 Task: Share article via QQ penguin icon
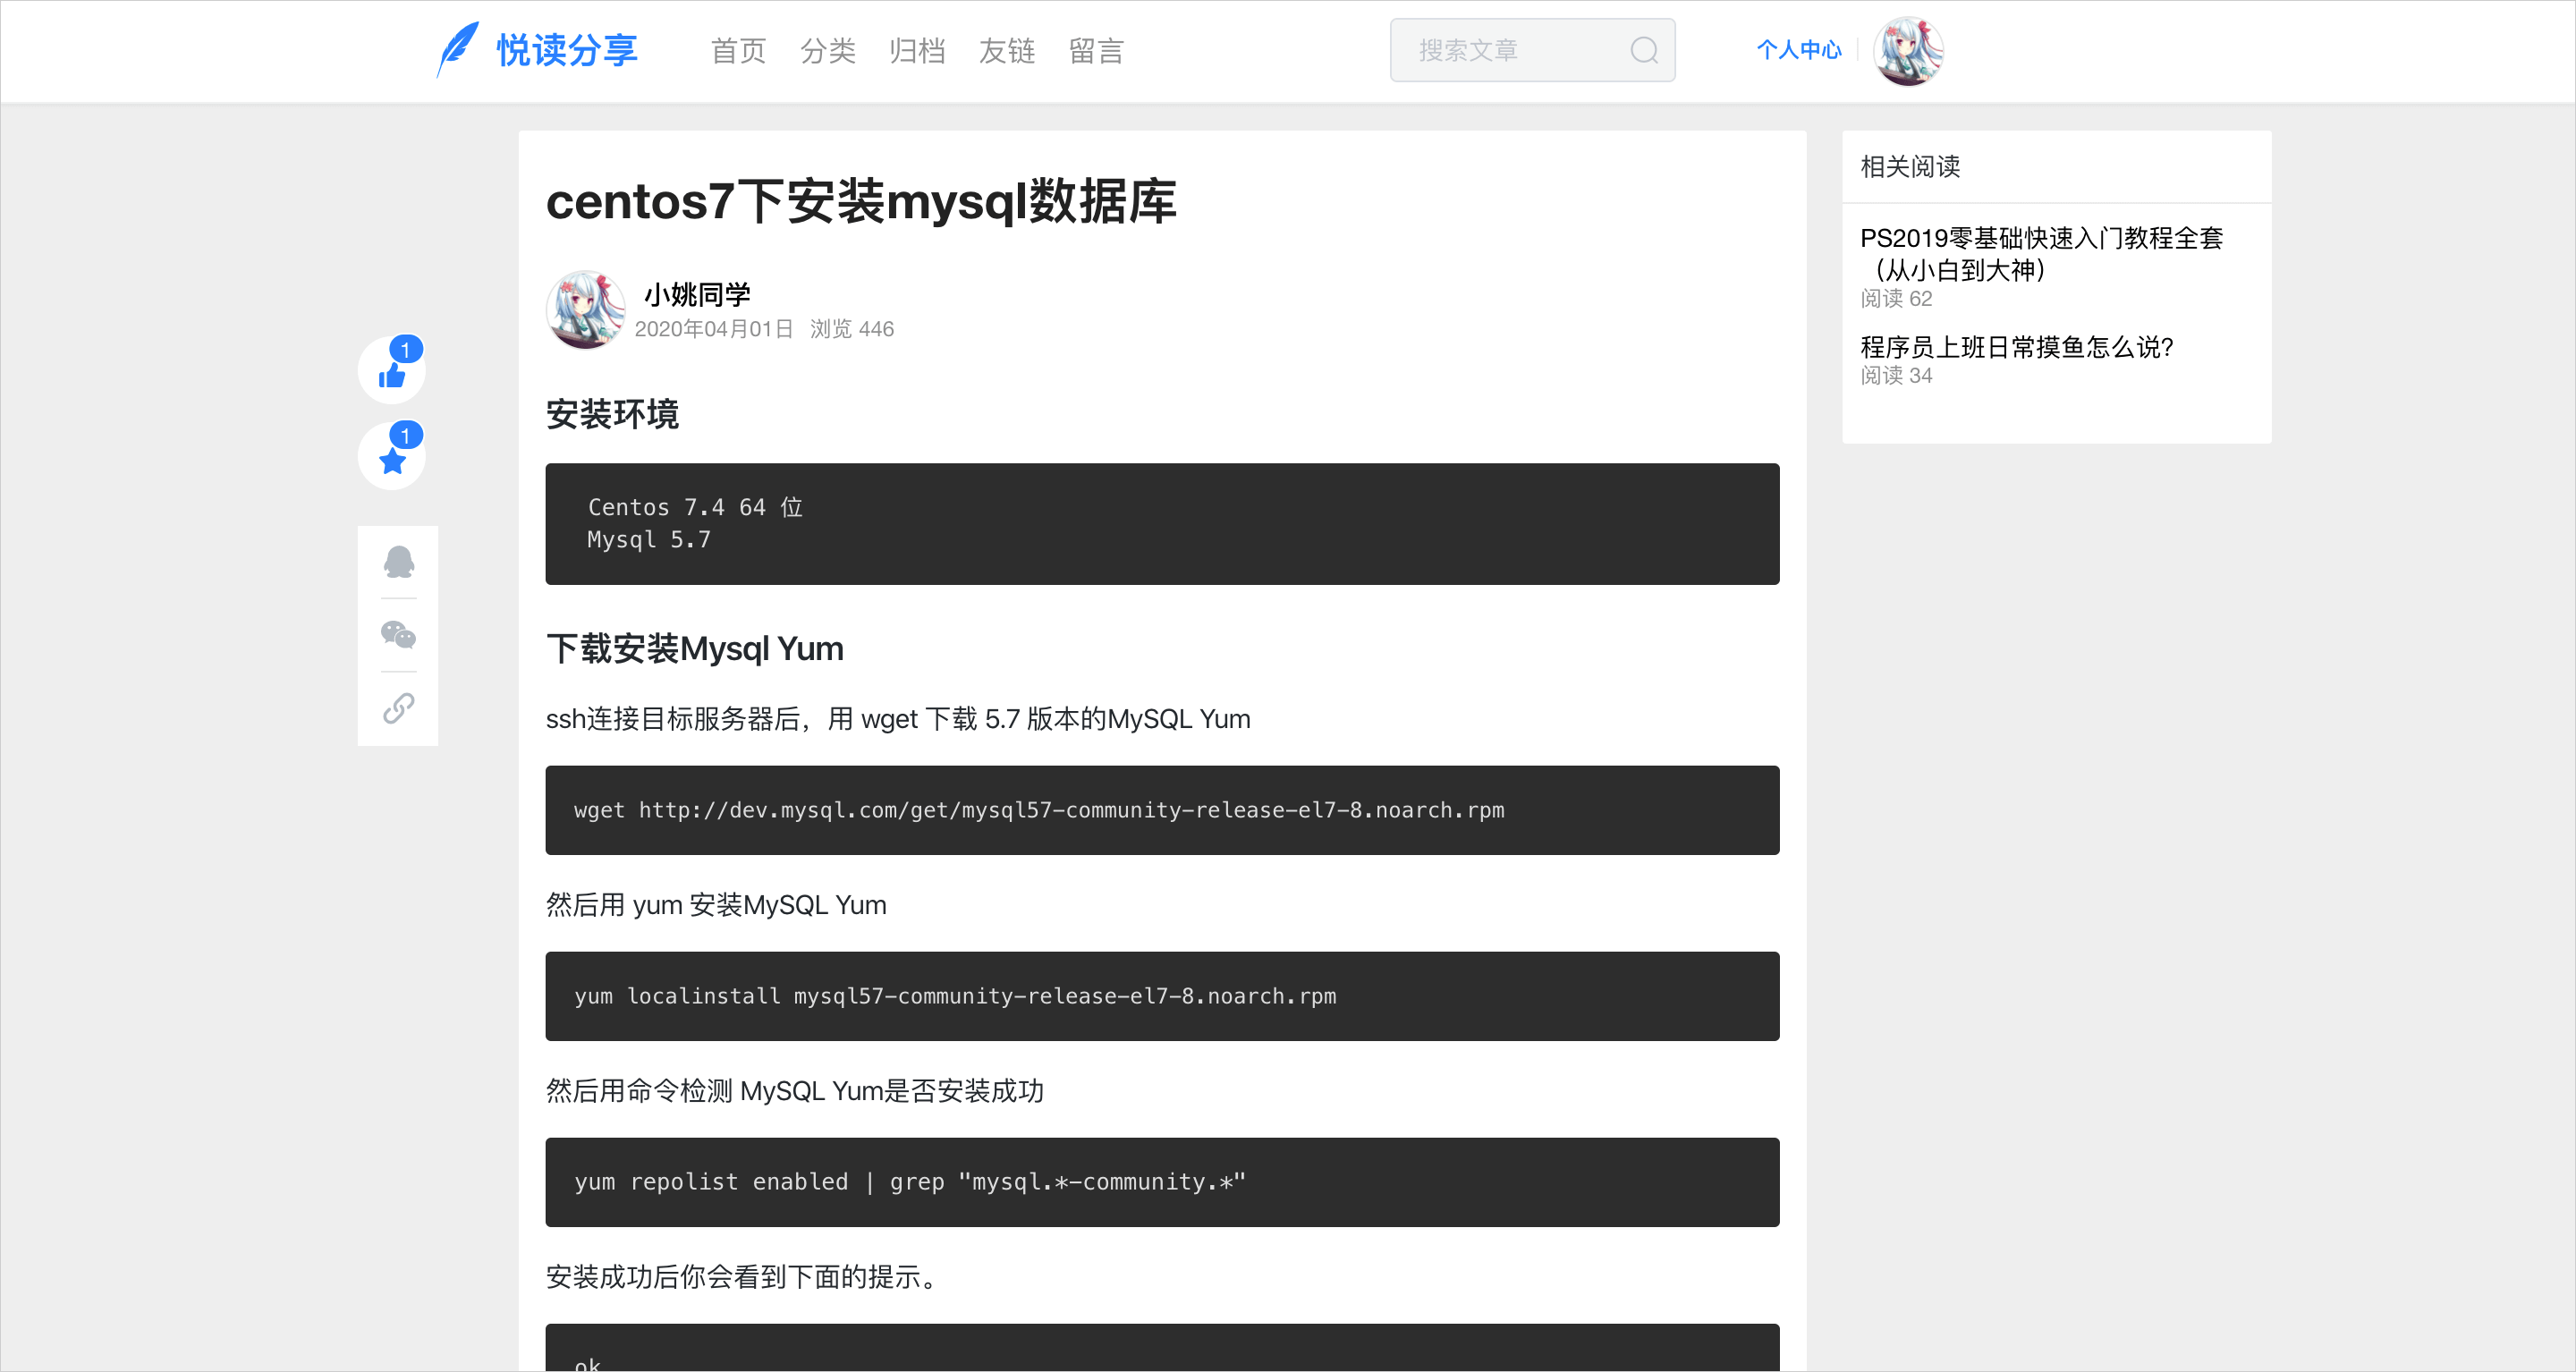pyautogui.click(x=398, y=562)
